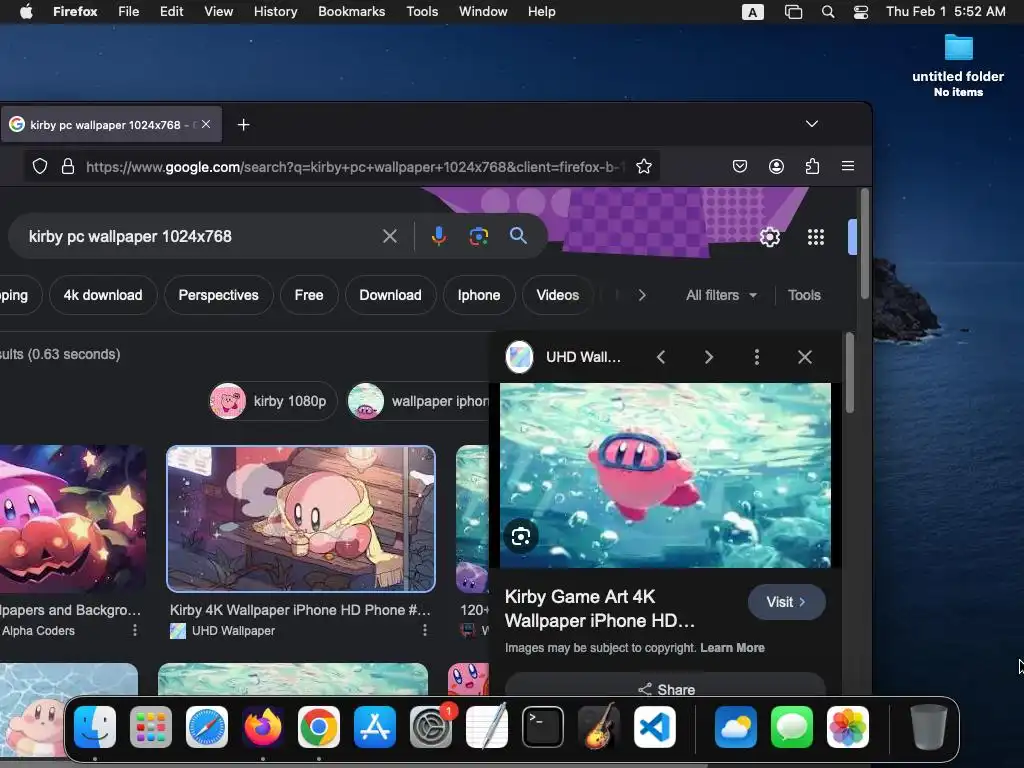This screenshot has width=1024, height=768.
Task: Close the image preview panel
Action: [805, 357]
